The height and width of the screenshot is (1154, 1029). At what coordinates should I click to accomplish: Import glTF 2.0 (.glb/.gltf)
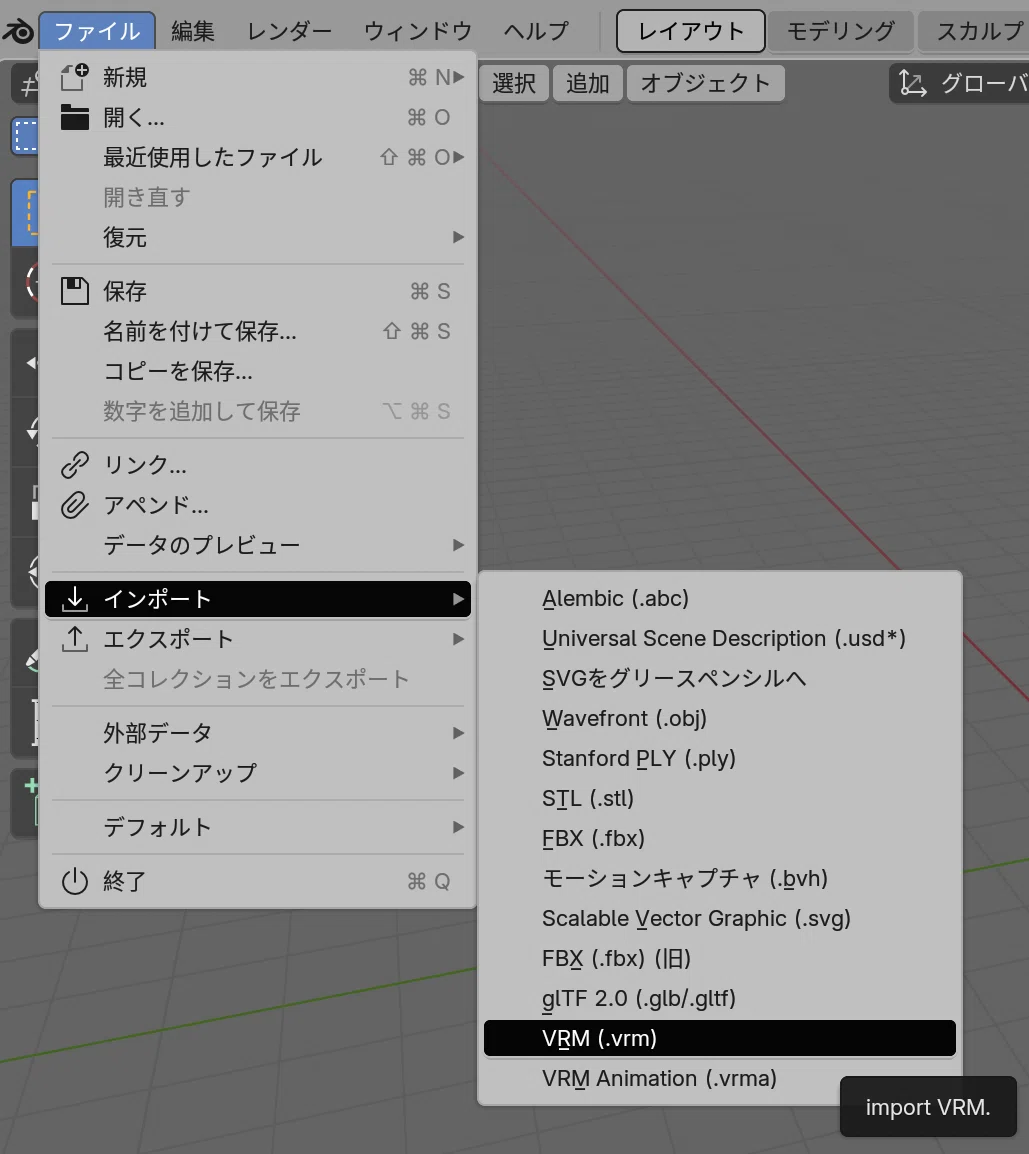click(720, 998)
